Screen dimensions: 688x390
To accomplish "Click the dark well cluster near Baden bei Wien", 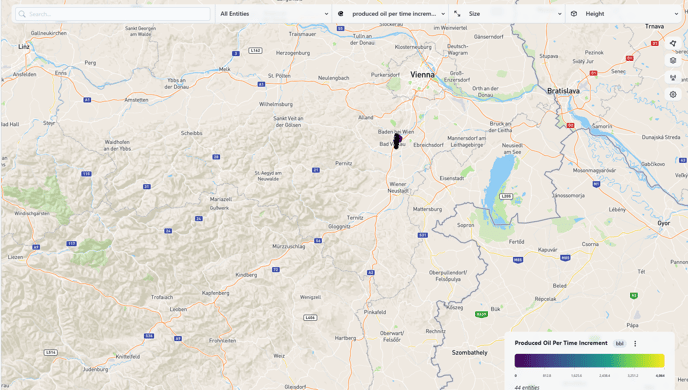I will 397,141.
